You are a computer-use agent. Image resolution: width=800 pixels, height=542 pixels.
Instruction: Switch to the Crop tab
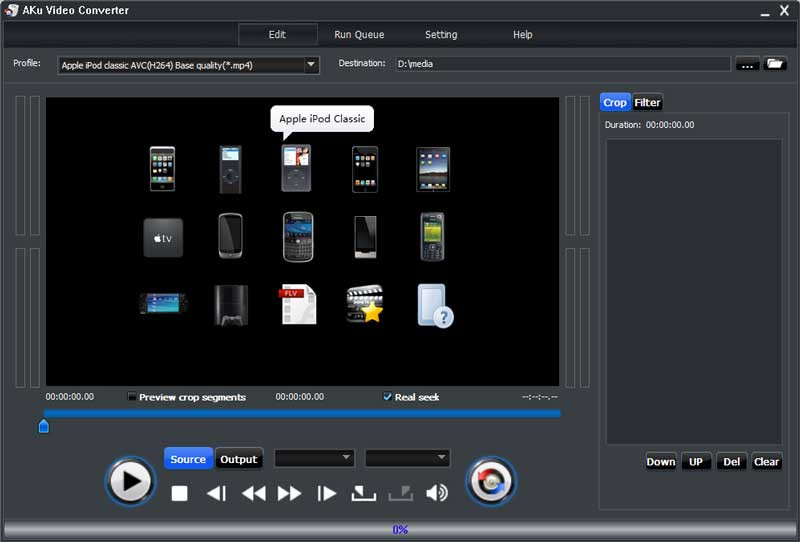615,103
